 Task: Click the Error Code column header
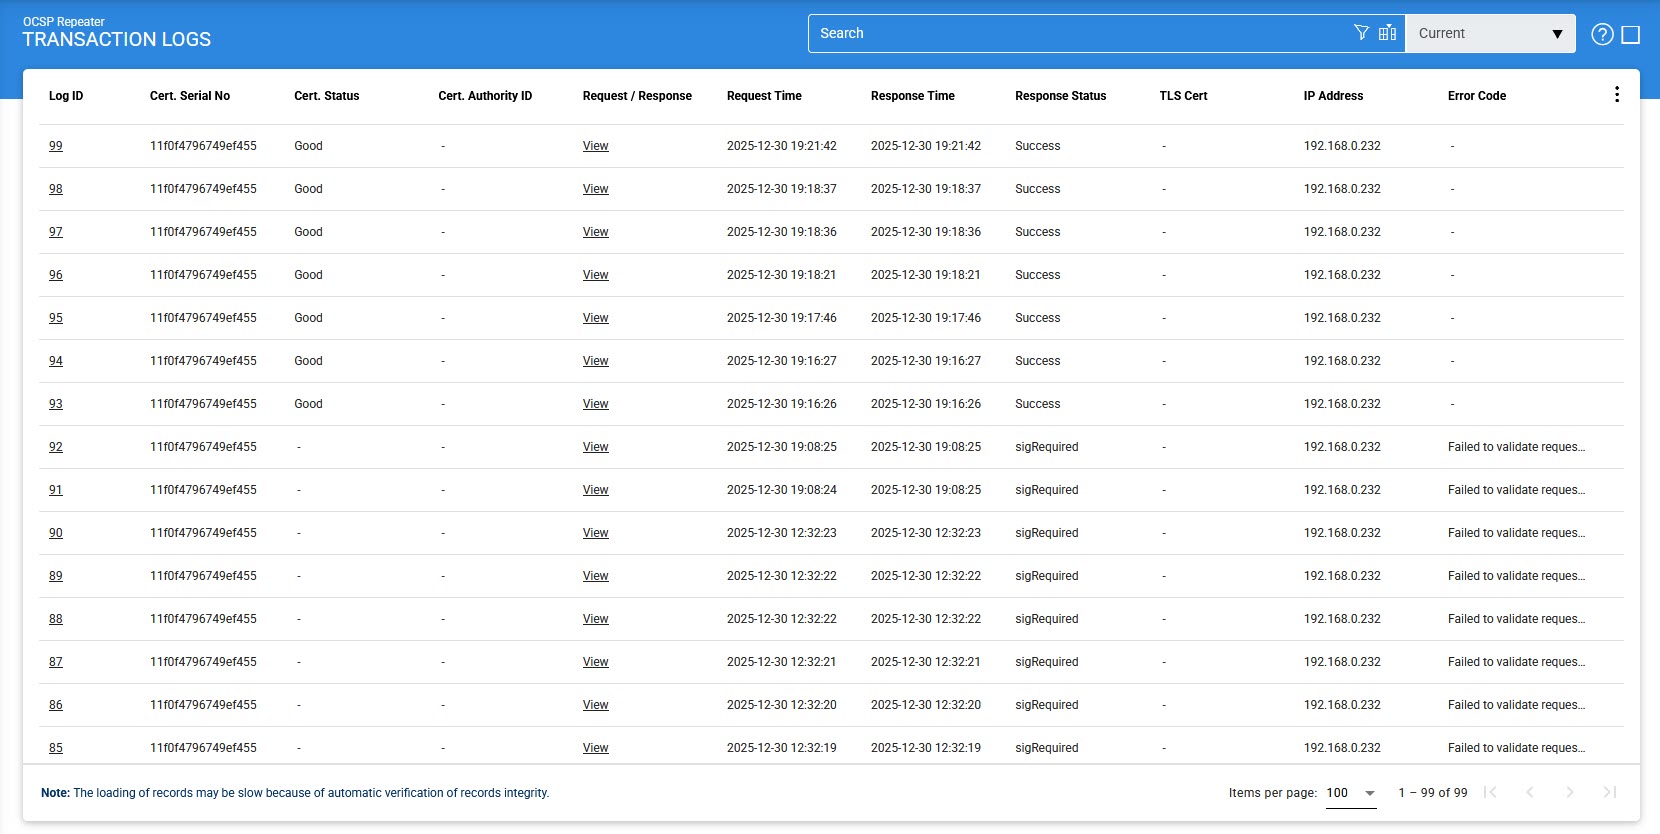click(x=1476, y=96)
